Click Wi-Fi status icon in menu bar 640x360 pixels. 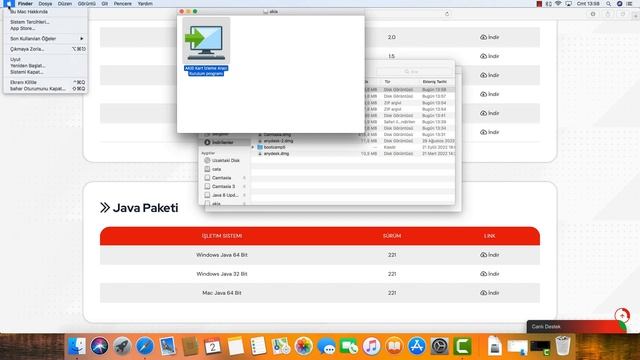coord(558,4)
